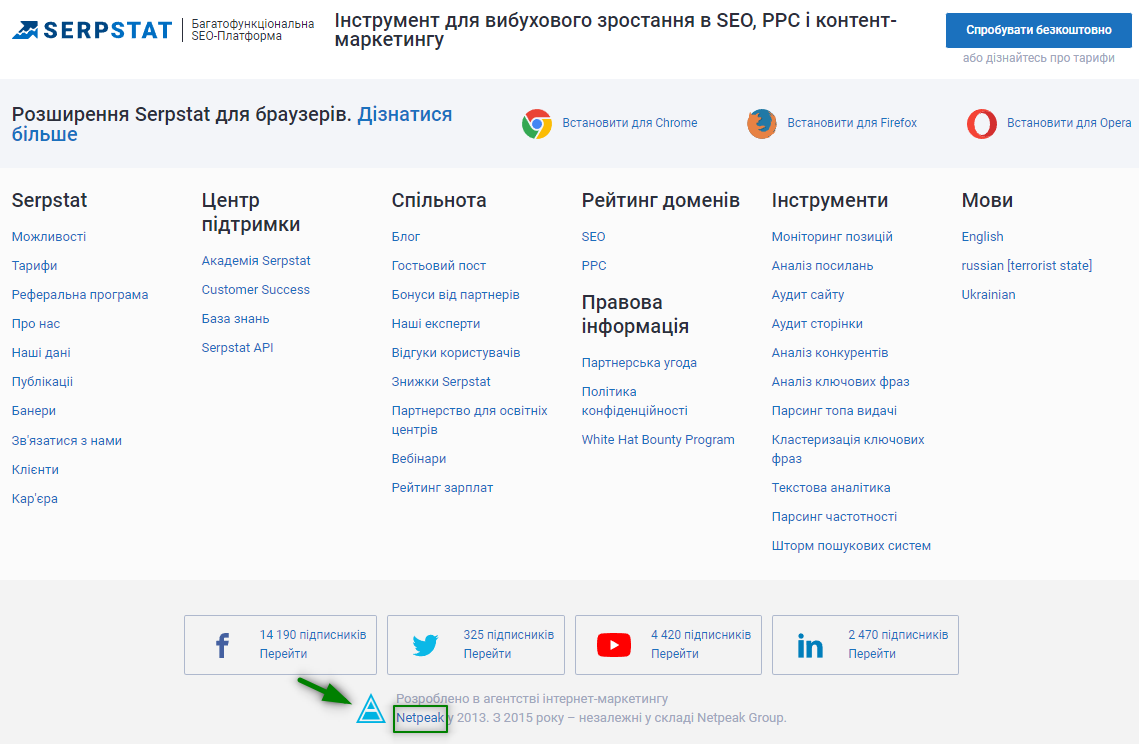Switch language to English

pyautogui.click(x=982, y=237)
